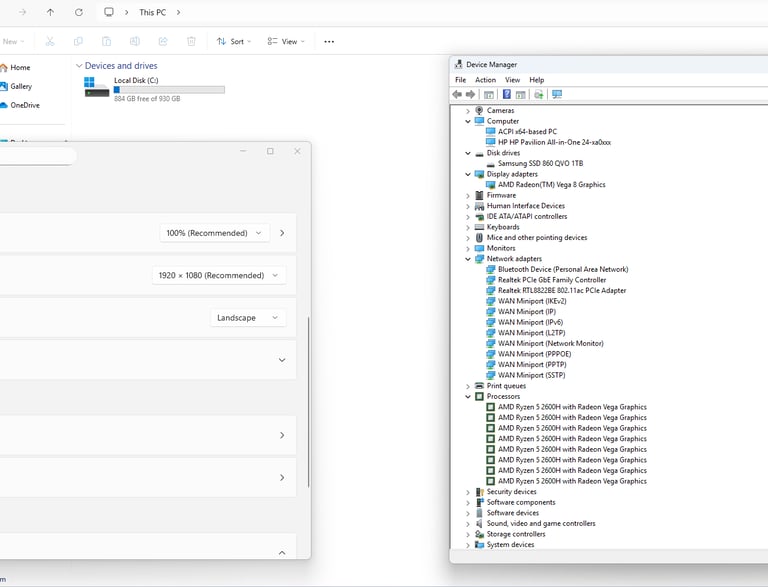Collapse the Processors node

(x=468, y=397)
